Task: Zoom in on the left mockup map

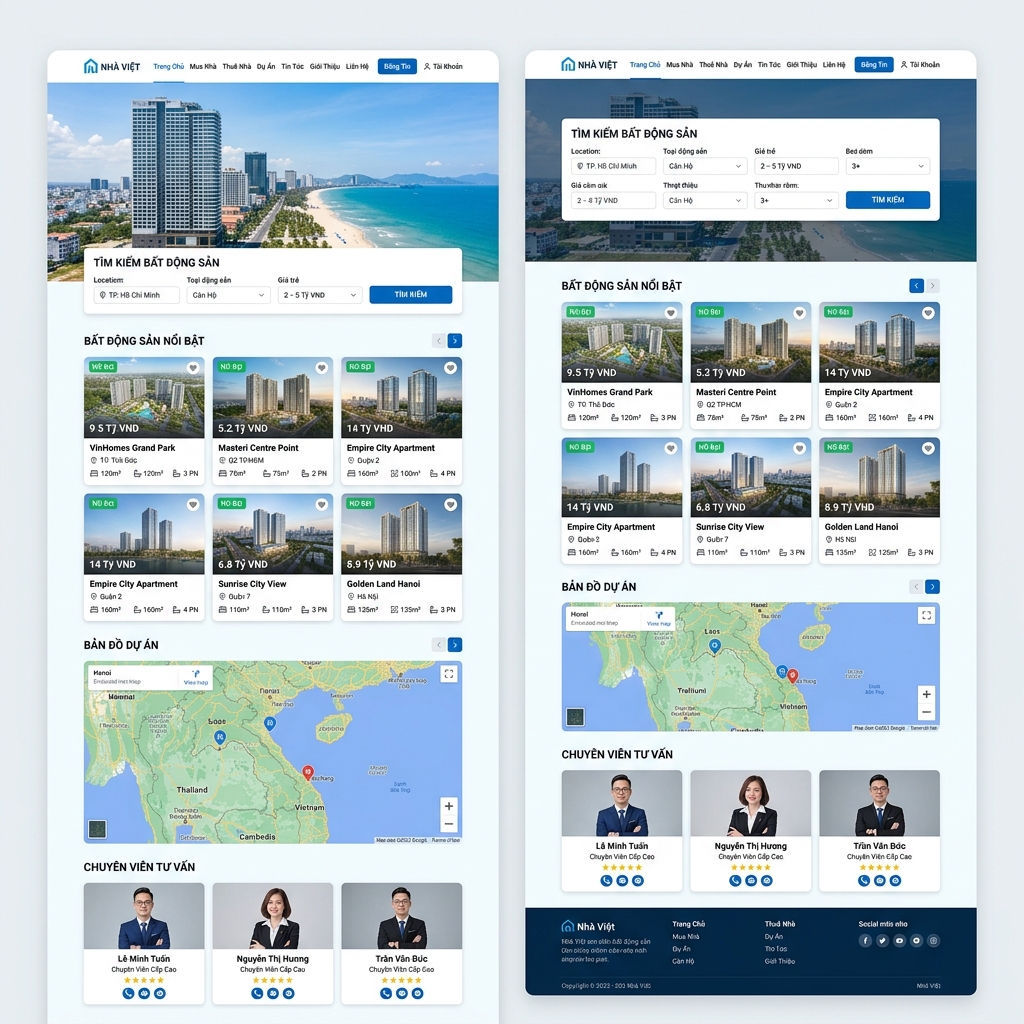Action: click(449, 806)
